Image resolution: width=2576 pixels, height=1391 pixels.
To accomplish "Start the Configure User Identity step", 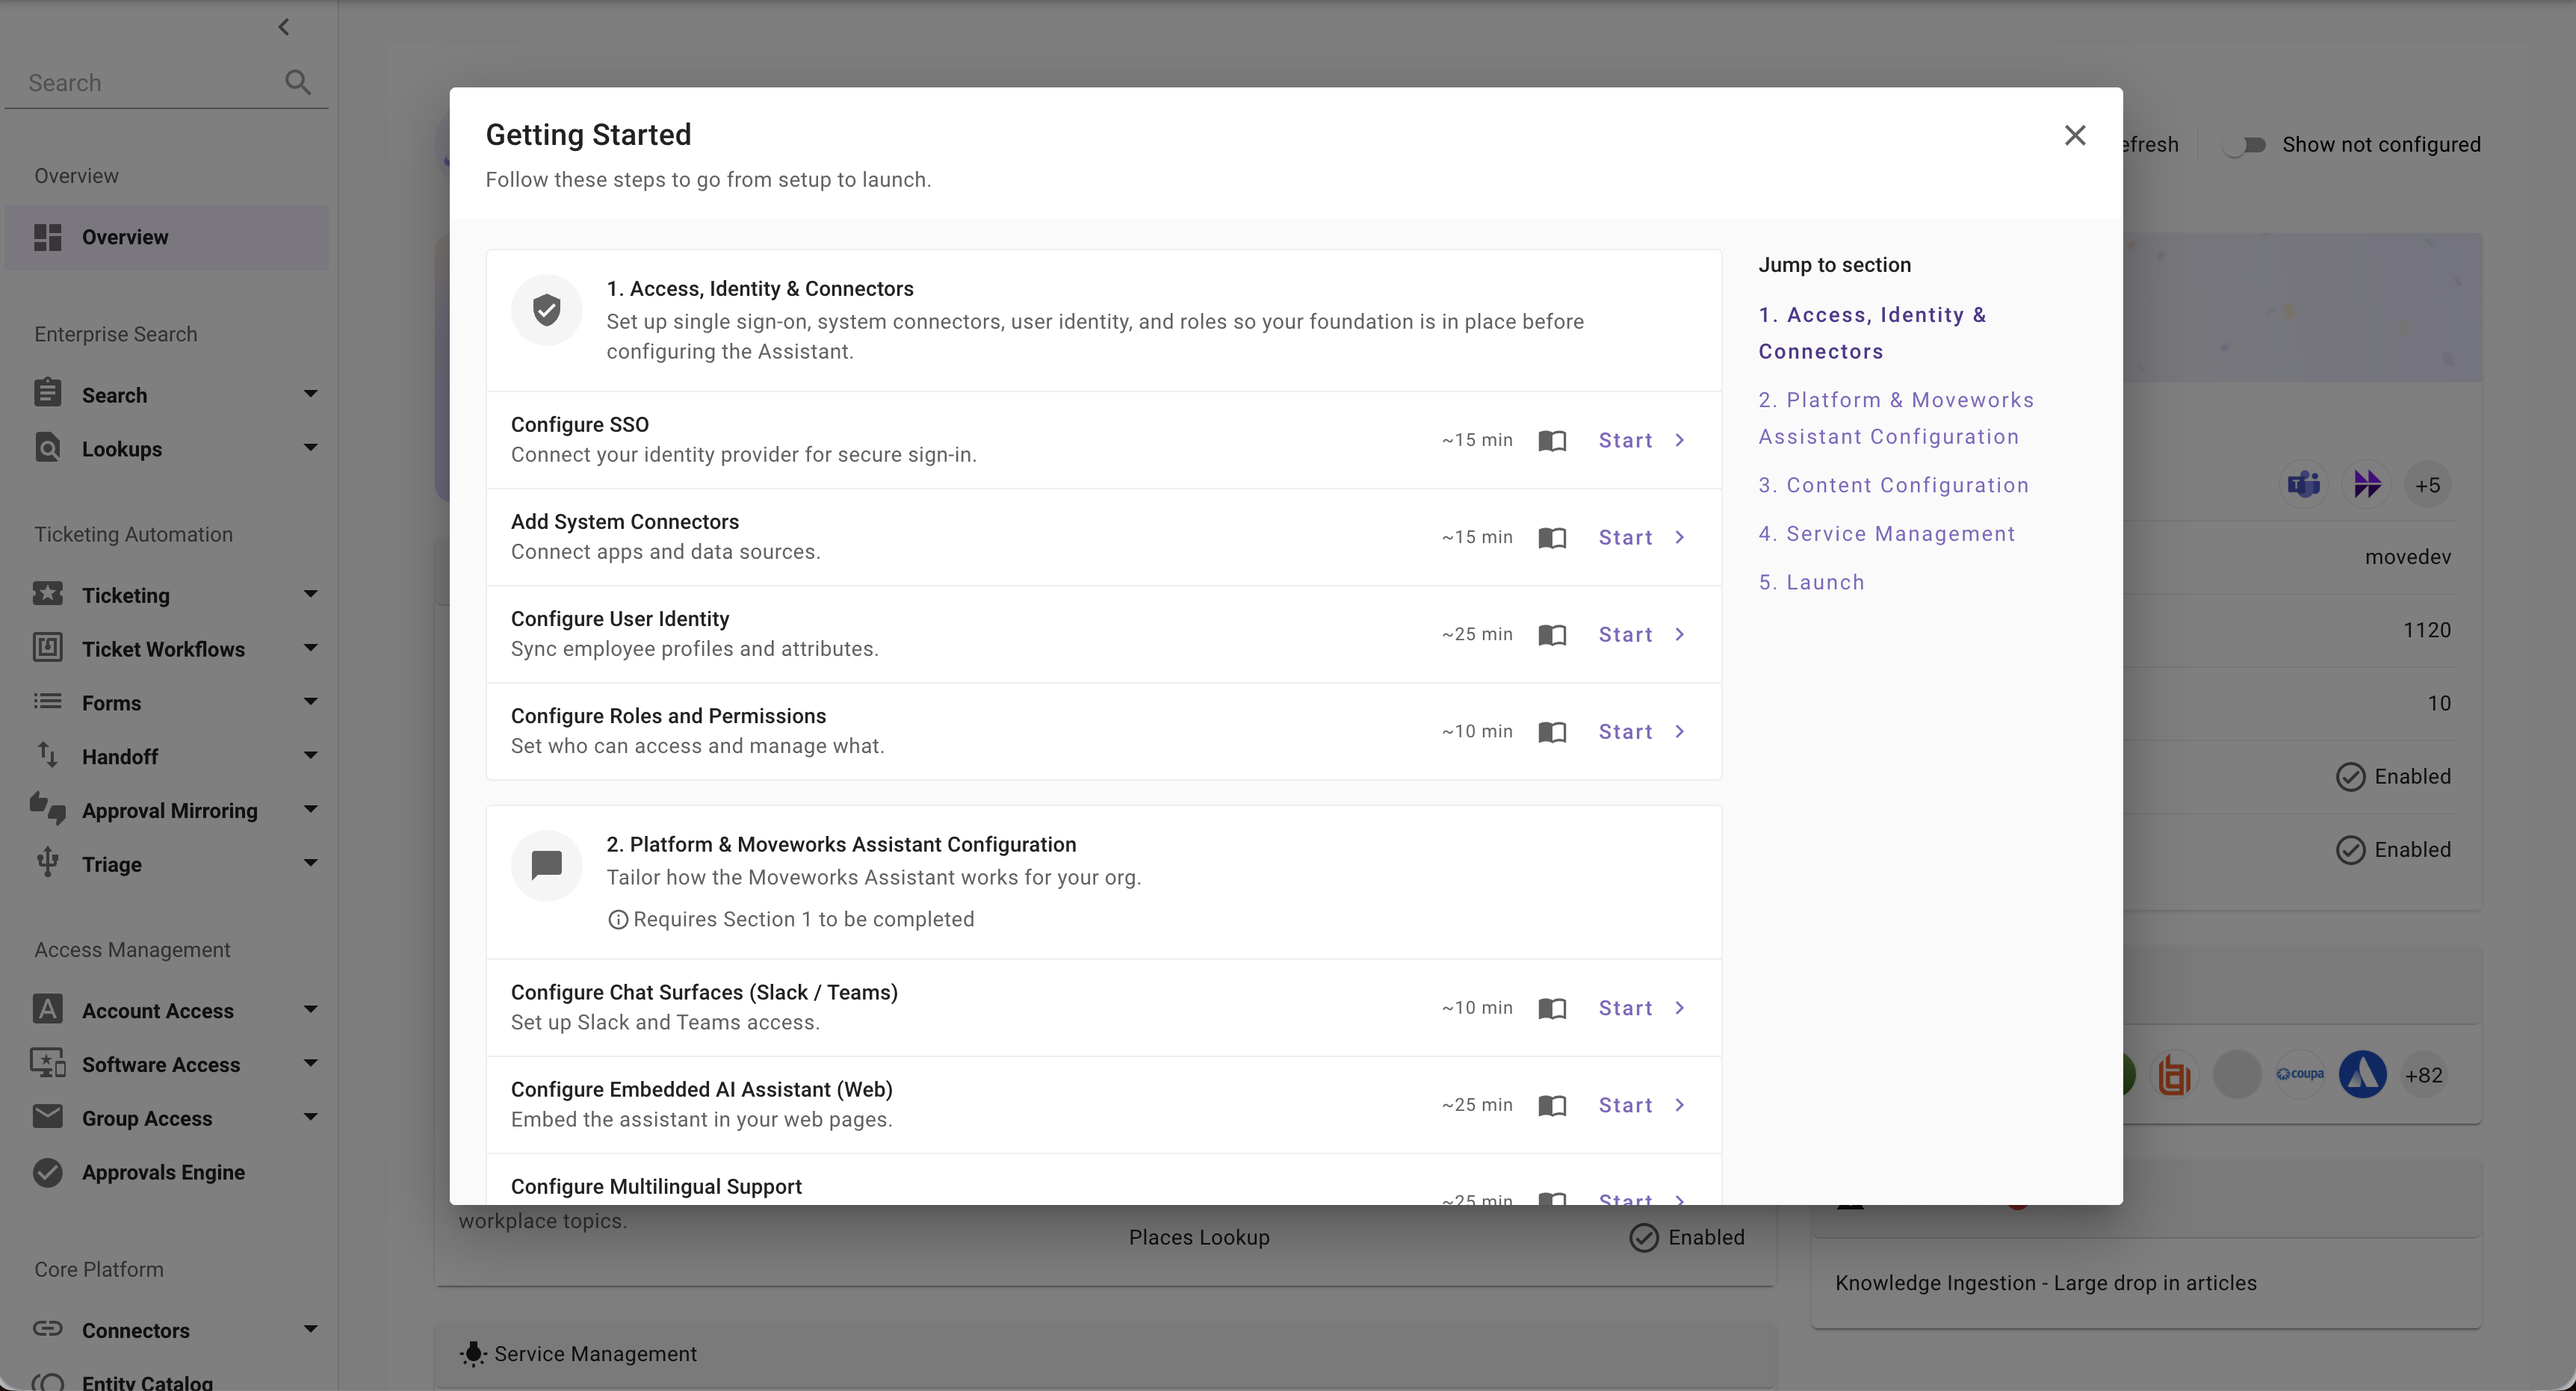I will [x=1642, y=635].
